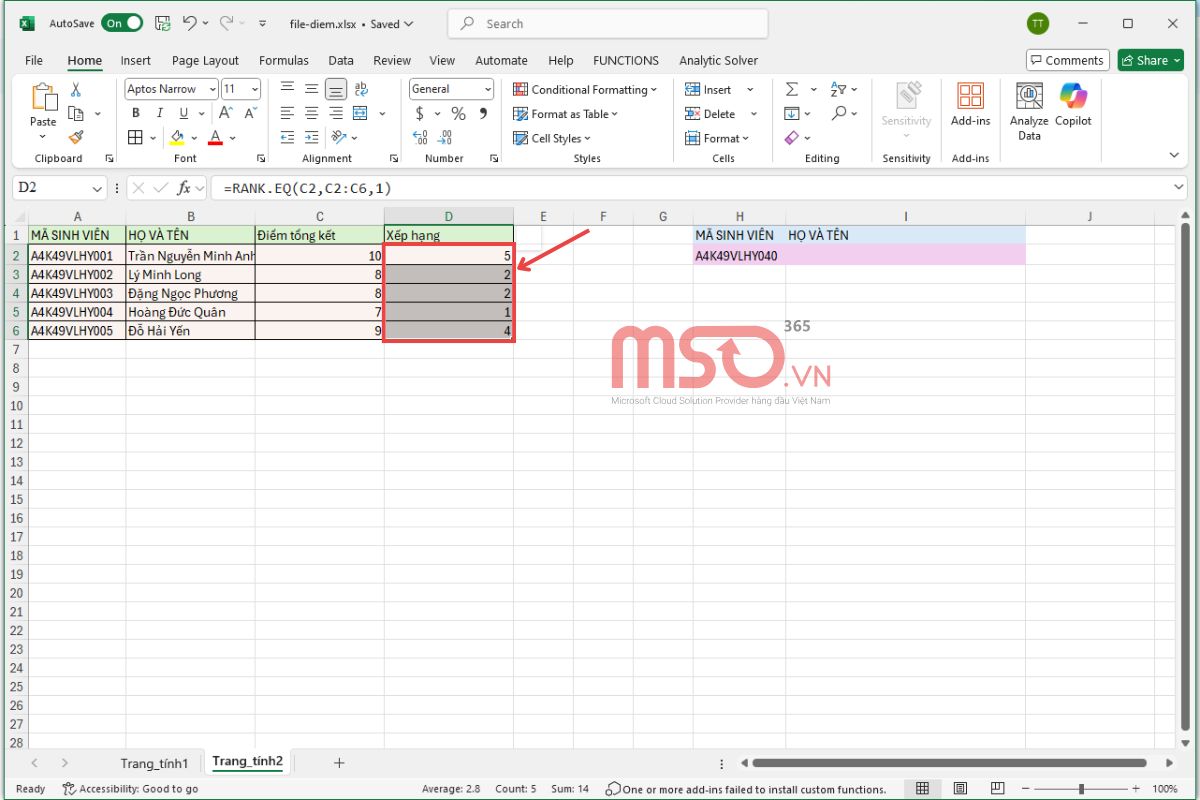Toggle Bottom Align button

[x=336, y=89]
